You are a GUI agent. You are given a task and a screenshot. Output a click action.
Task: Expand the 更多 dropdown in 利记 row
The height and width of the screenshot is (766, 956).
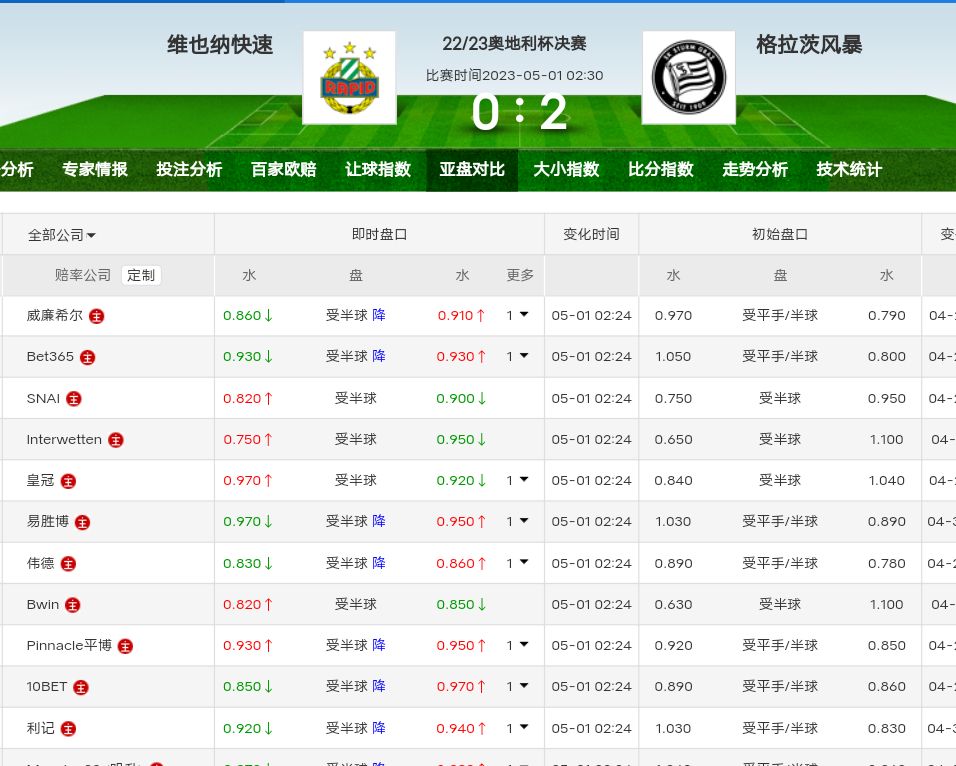click(517, 728)
